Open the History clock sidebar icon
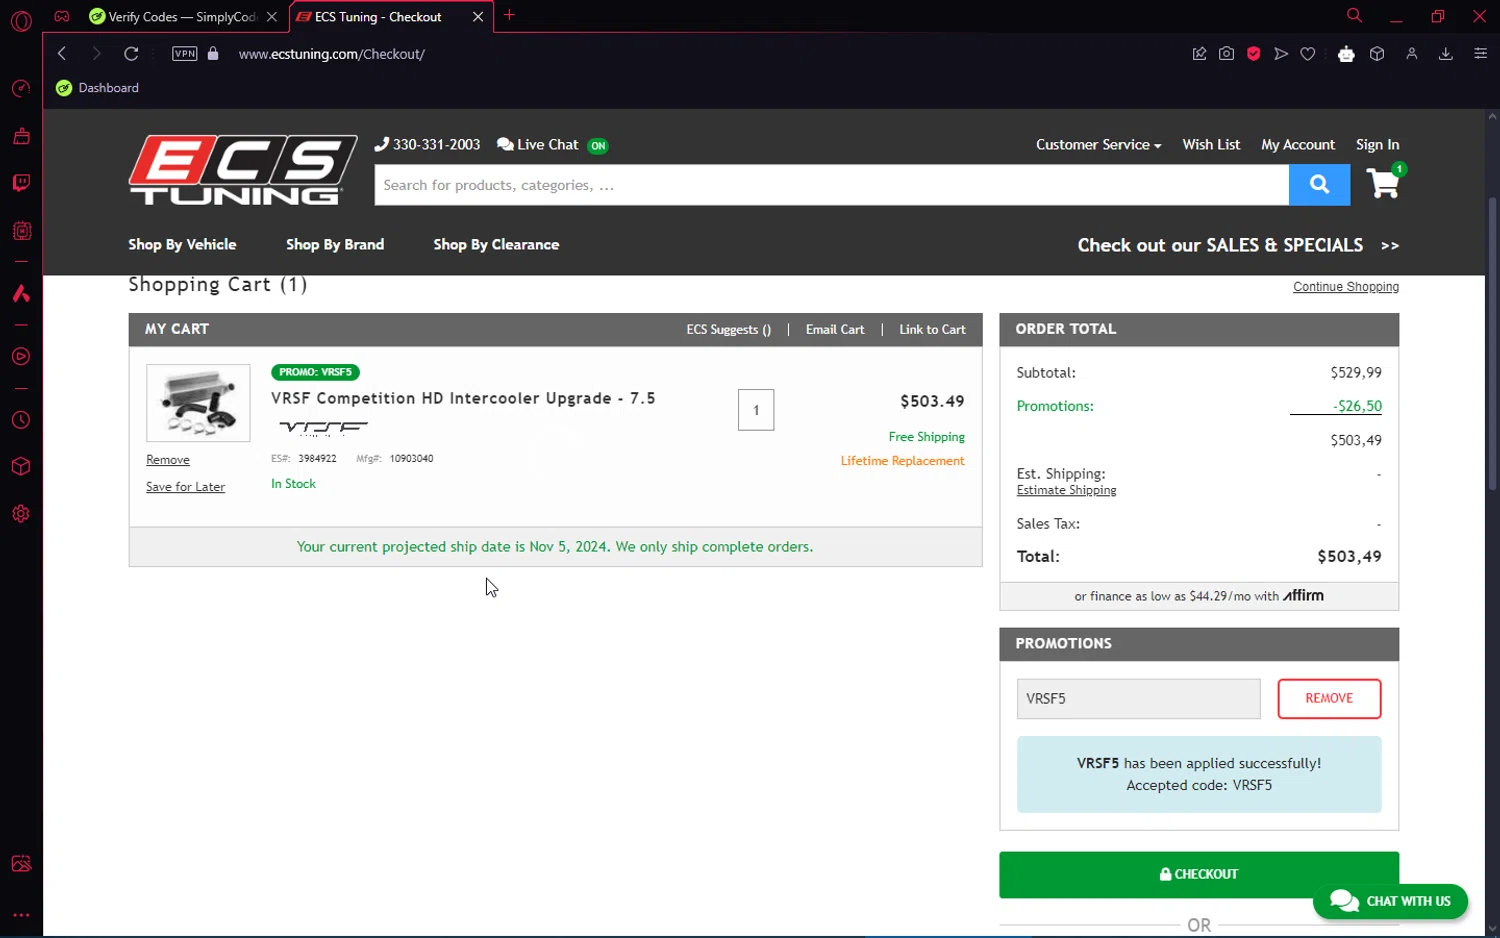Screen dimensions: 1500x938 (21, 421)
